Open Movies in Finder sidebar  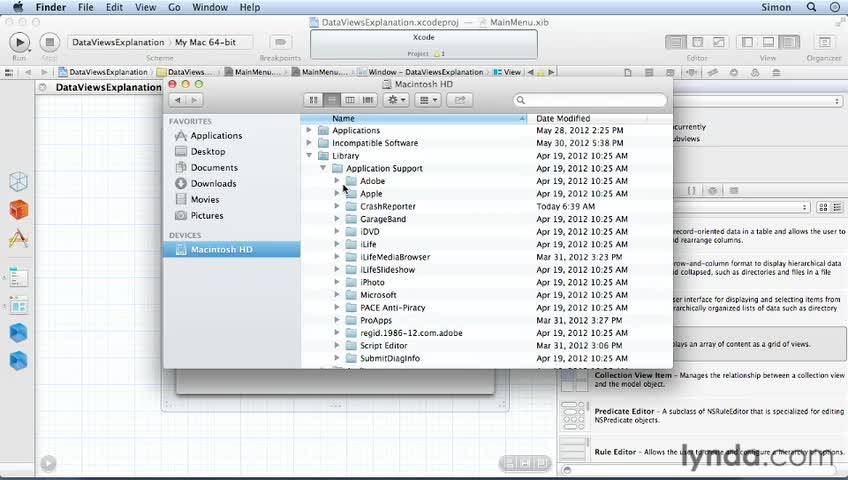(x=204, y=199)
